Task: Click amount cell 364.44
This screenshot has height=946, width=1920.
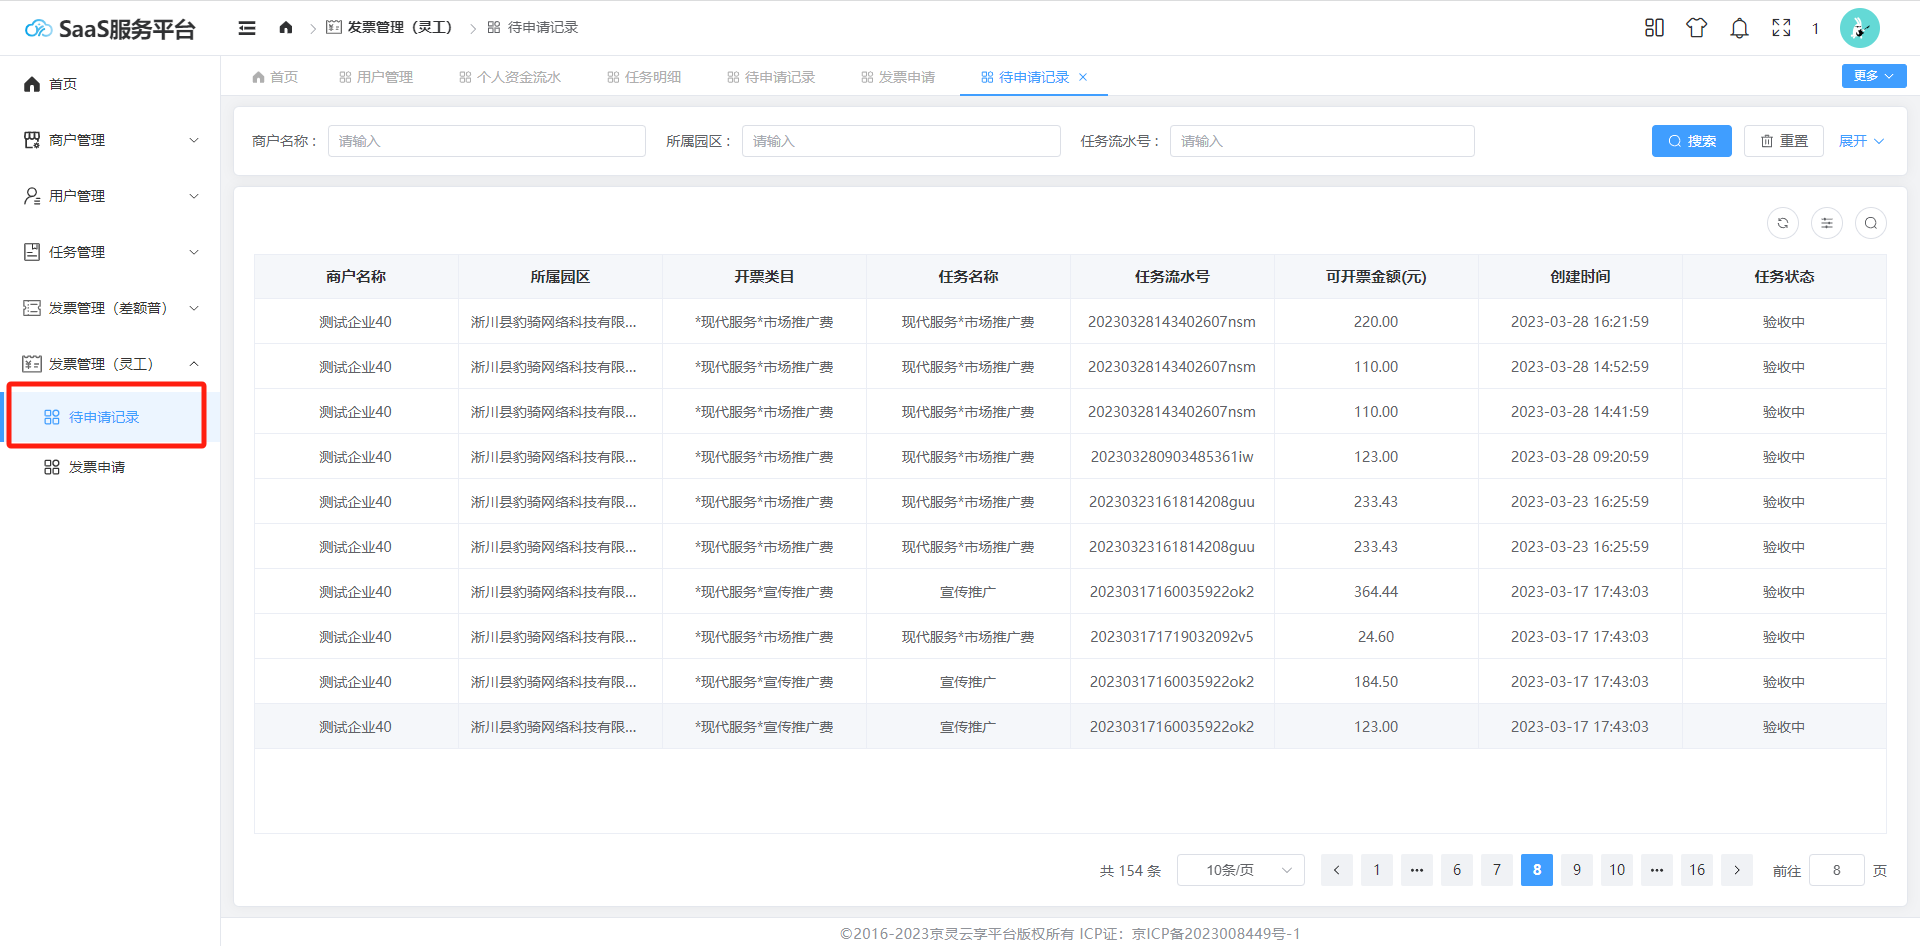Action: (x=1376, y=592)
